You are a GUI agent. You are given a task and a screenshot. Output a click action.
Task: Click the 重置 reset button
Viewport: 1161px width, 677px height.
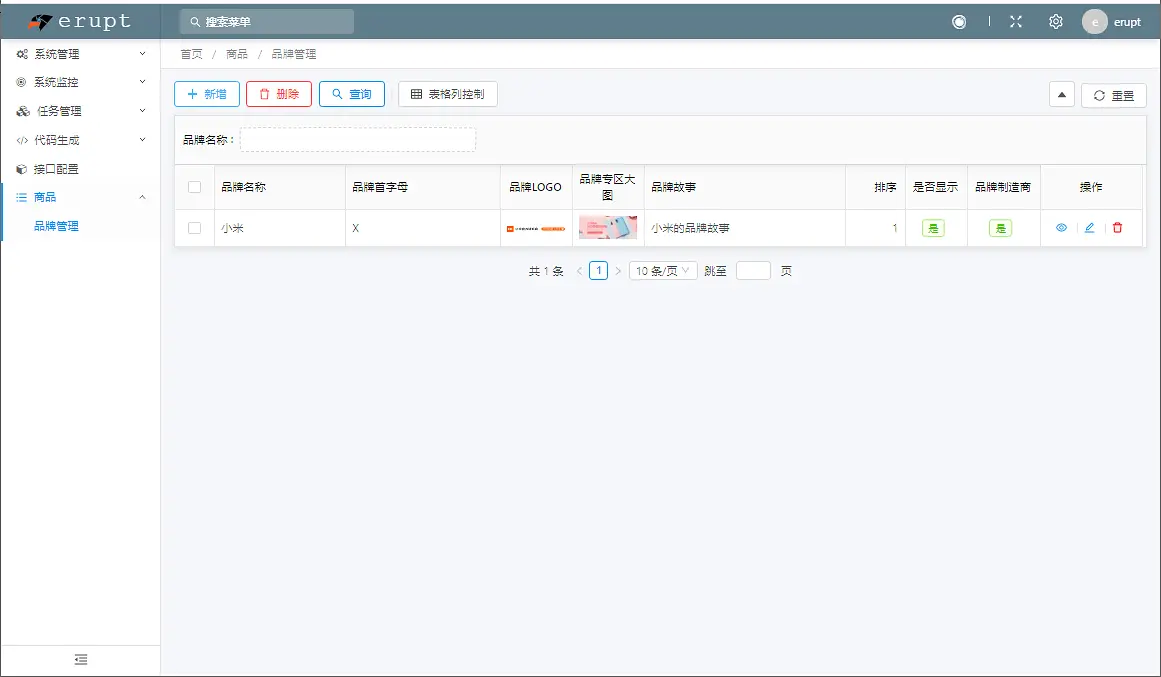point(1113,94)
